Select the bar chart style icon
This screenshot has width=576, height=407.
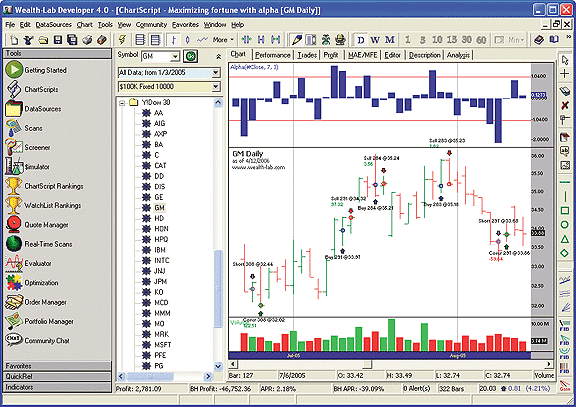[174, 40]
